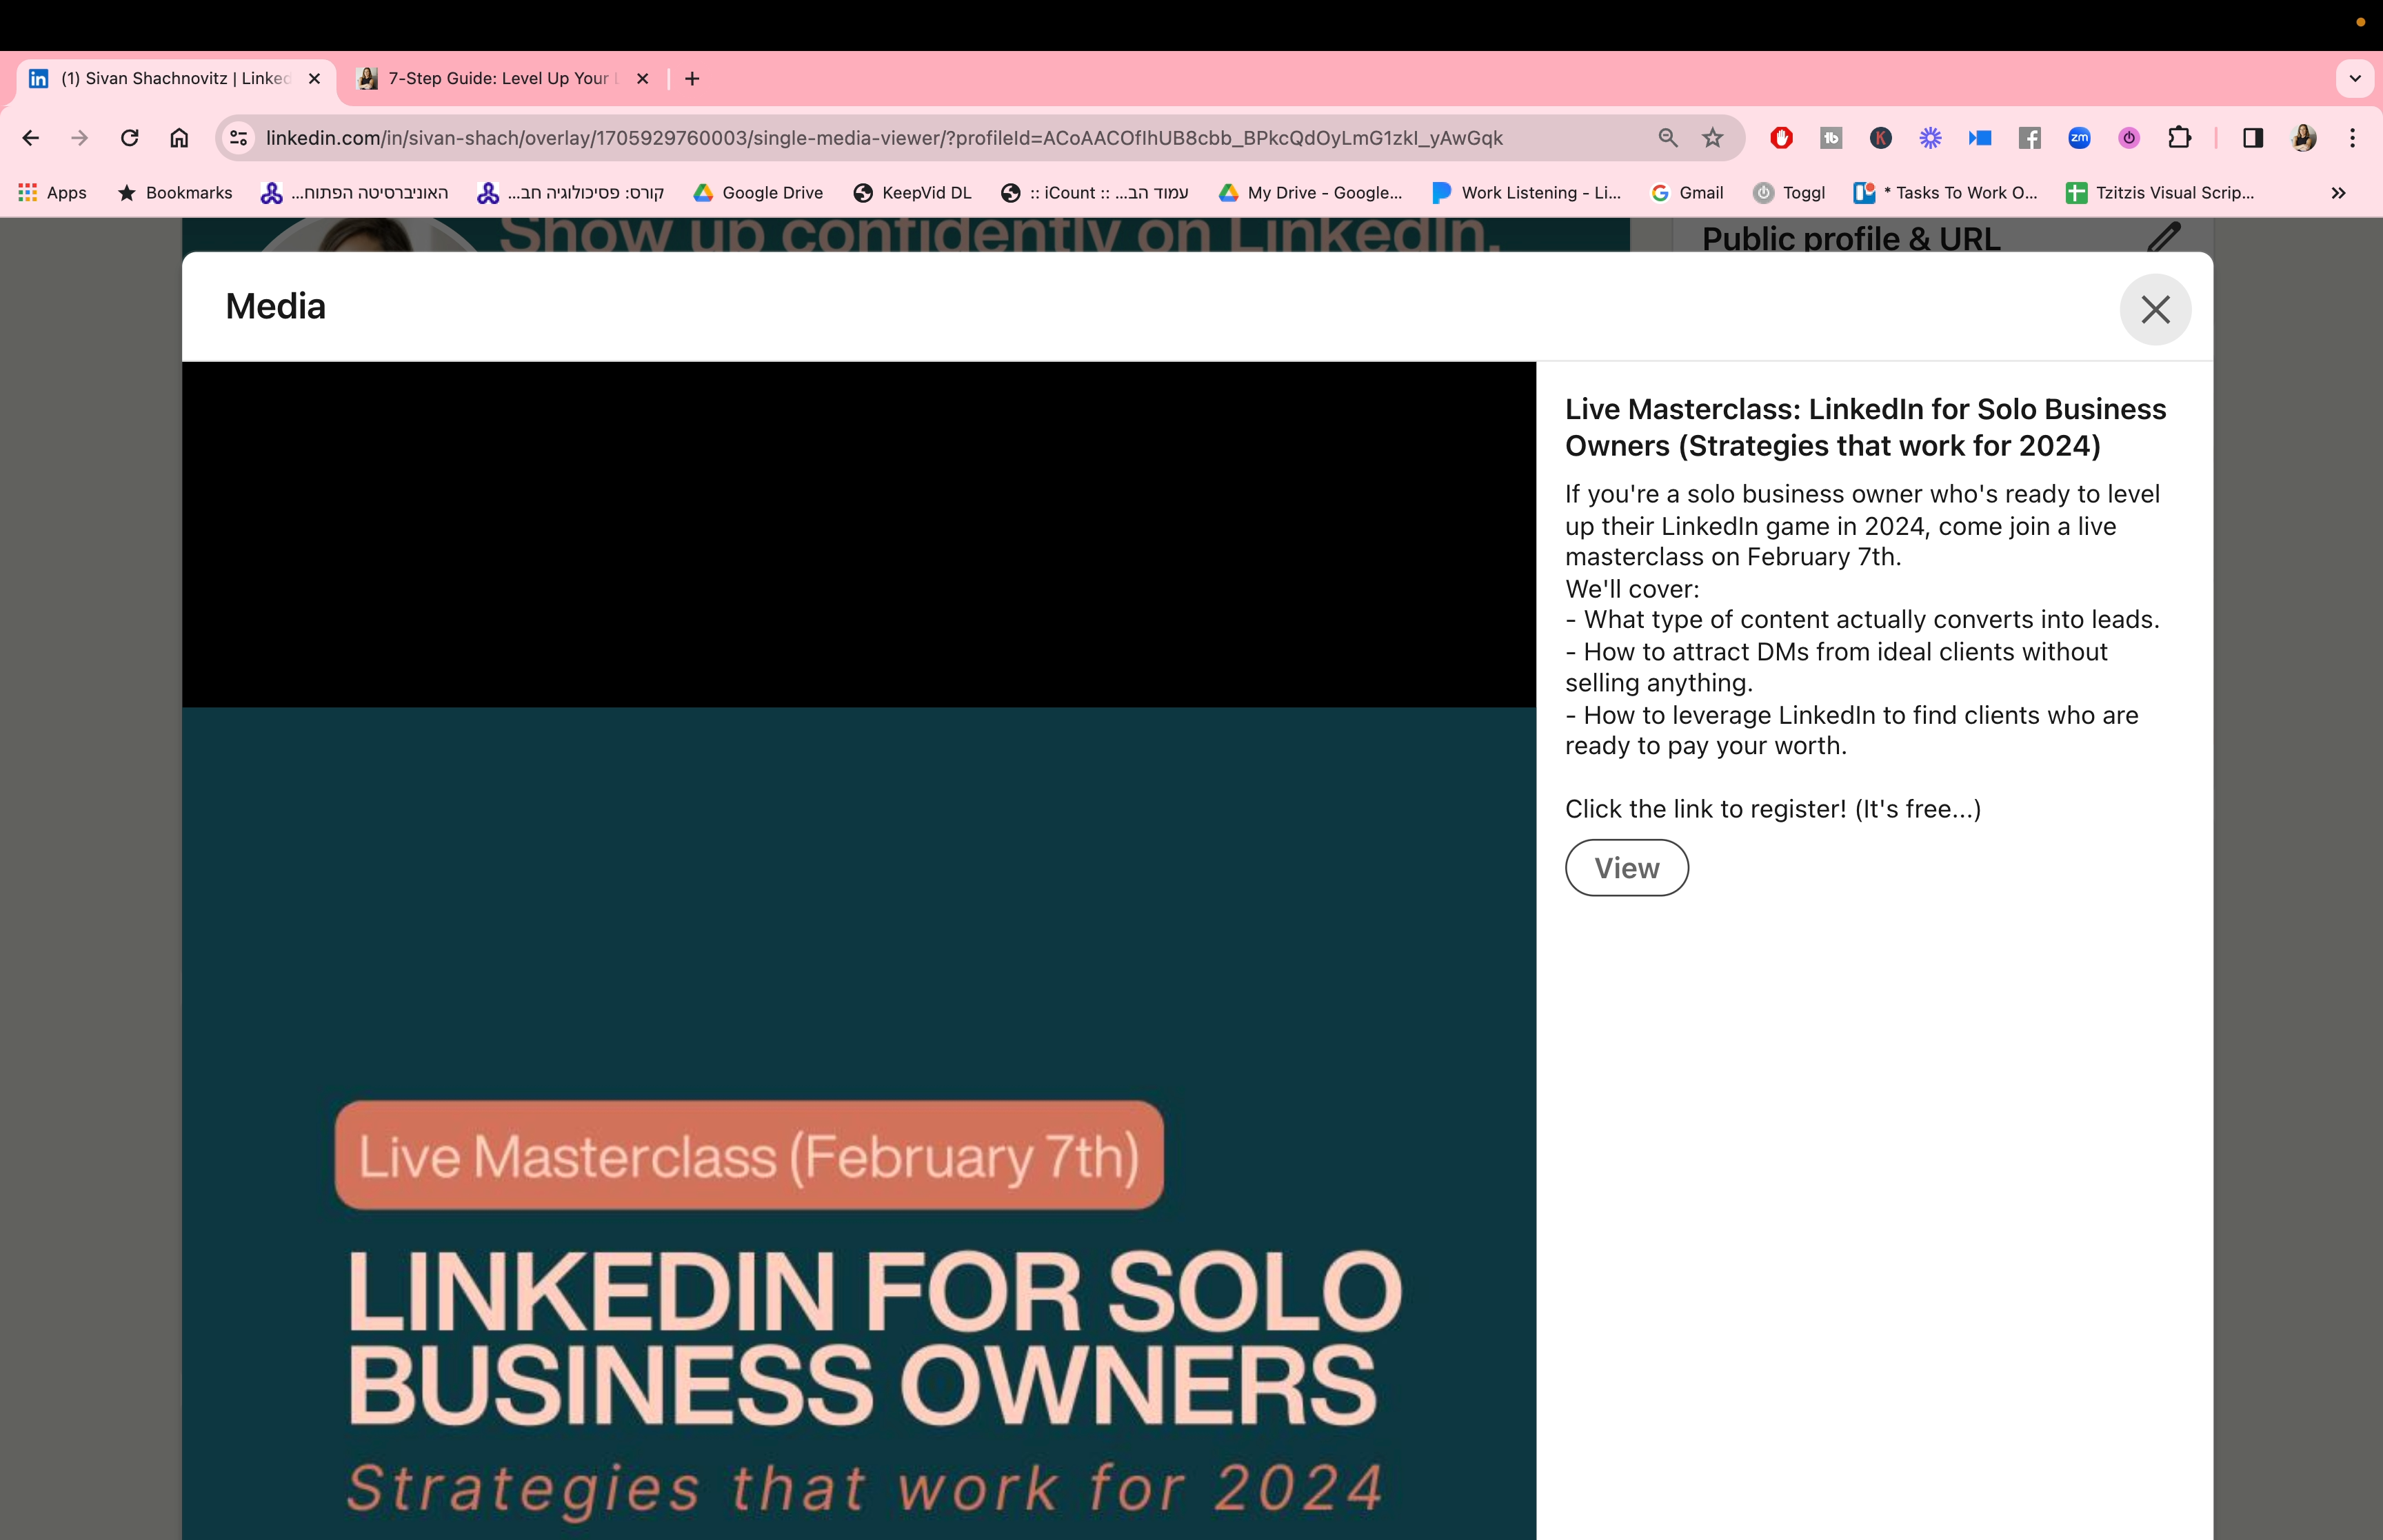
Task: Open the Extensions puzzle icon
Action: [x=2179, y=138]
